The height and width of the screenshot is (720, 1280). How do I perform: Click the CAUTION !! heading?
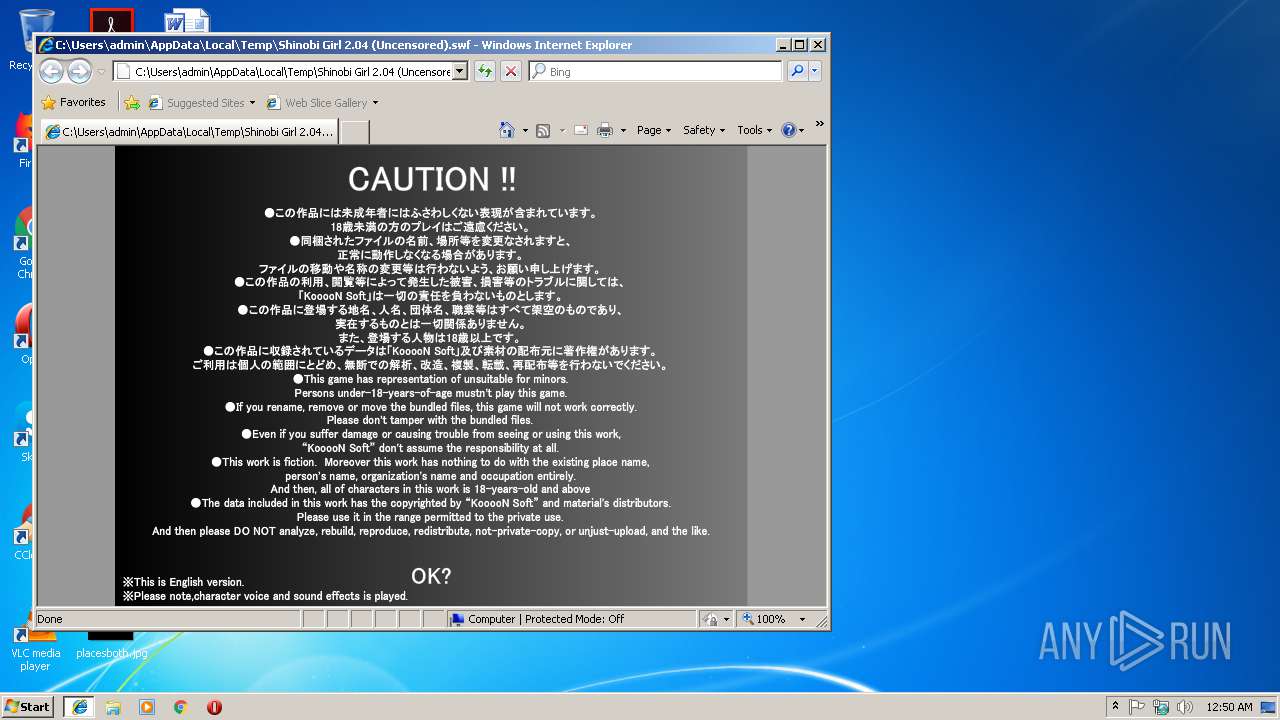point(432,179)
